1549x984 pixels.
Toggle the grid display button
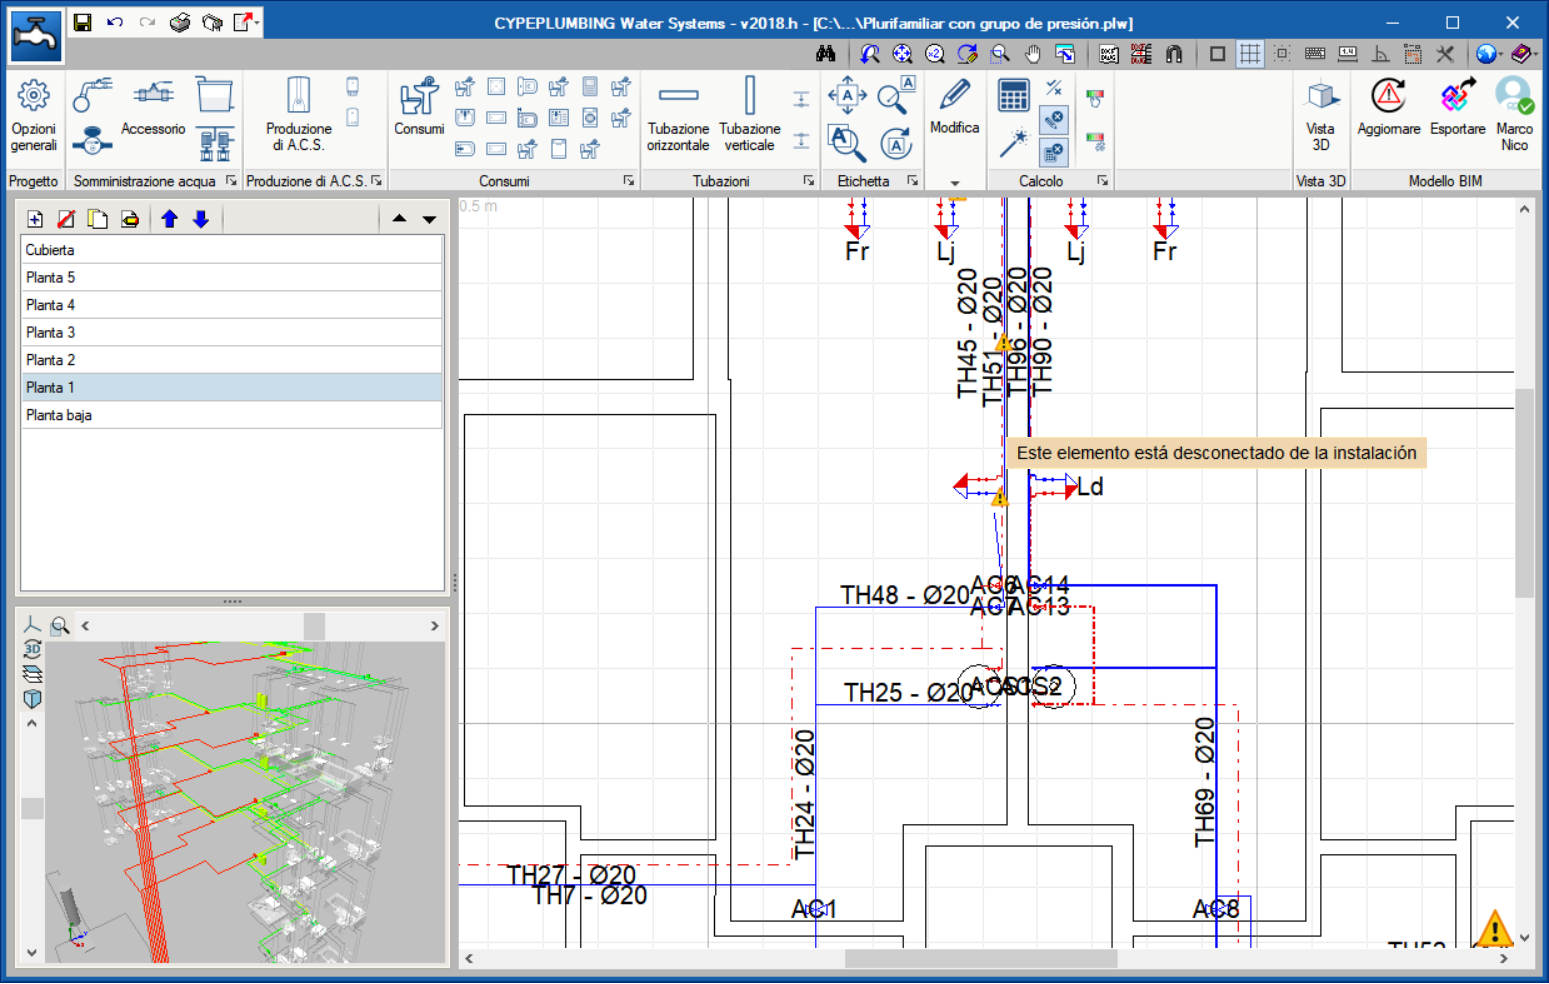(x=1250, y=54)
